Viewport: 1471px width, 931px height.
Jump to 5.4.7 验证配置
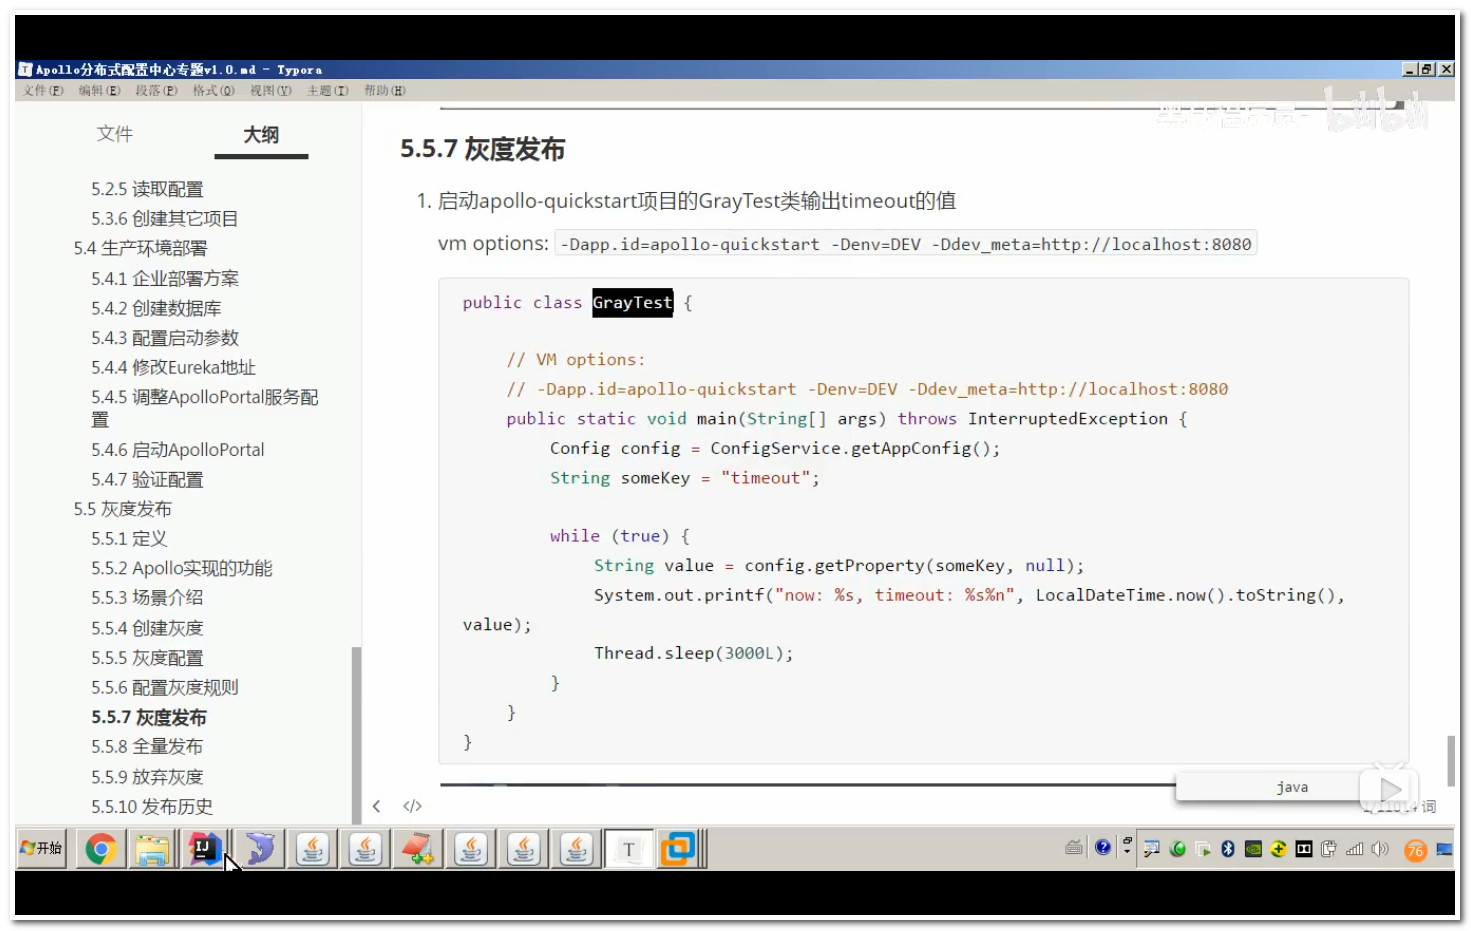coord(147,480)
